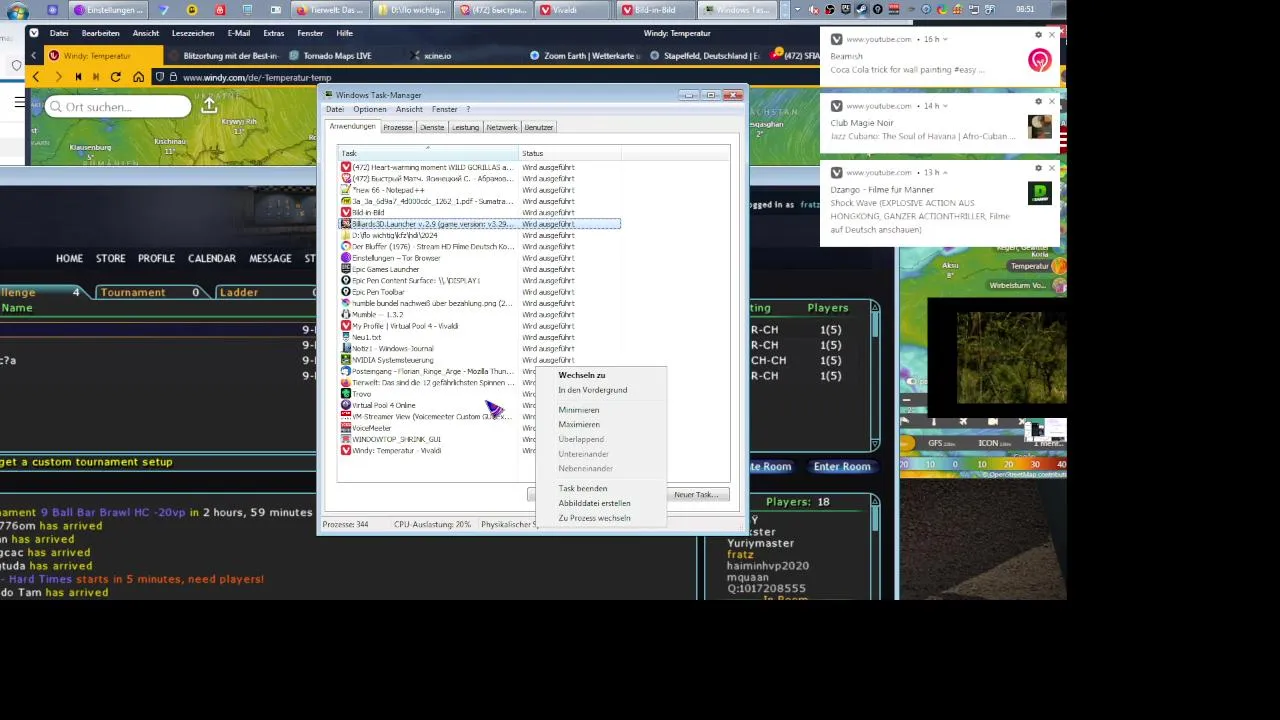Click STORE in Virtual Pool navigation
Image resolution: width=1280 pixels, height=720 pixels.
[x=110, y=258]
